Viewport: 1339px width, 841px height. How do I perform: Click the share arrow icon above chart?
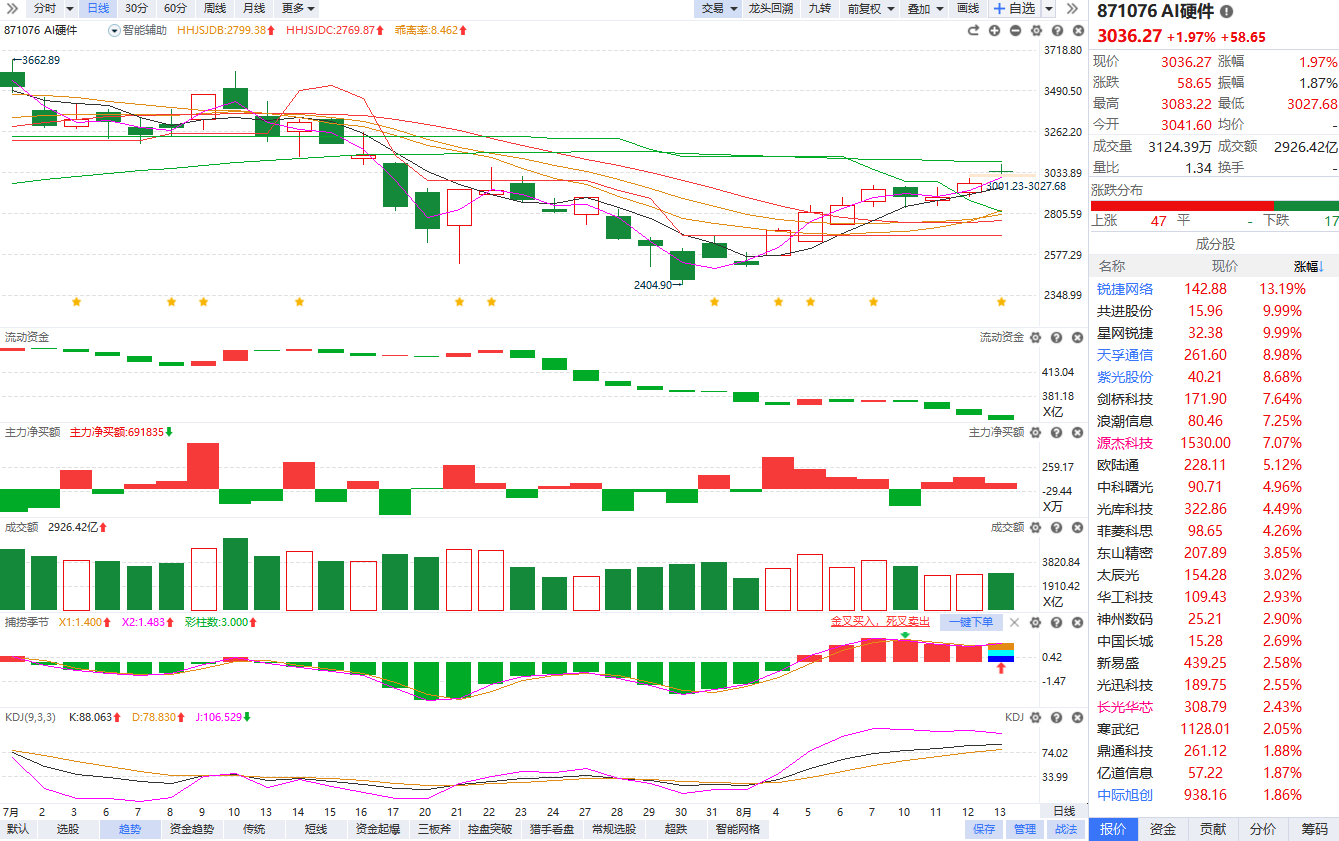tap(973, 30)
